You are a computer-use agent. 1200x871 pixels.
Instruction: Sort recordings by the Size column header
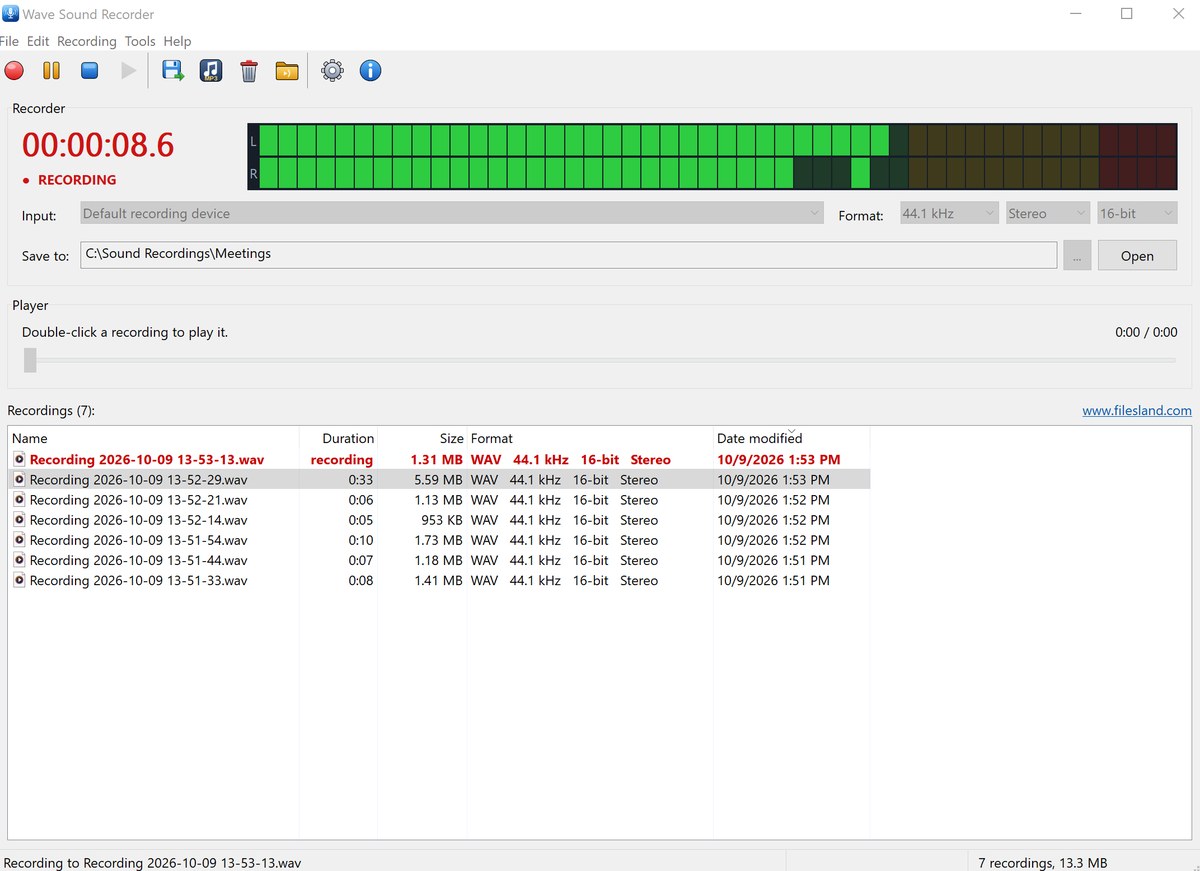423,438
